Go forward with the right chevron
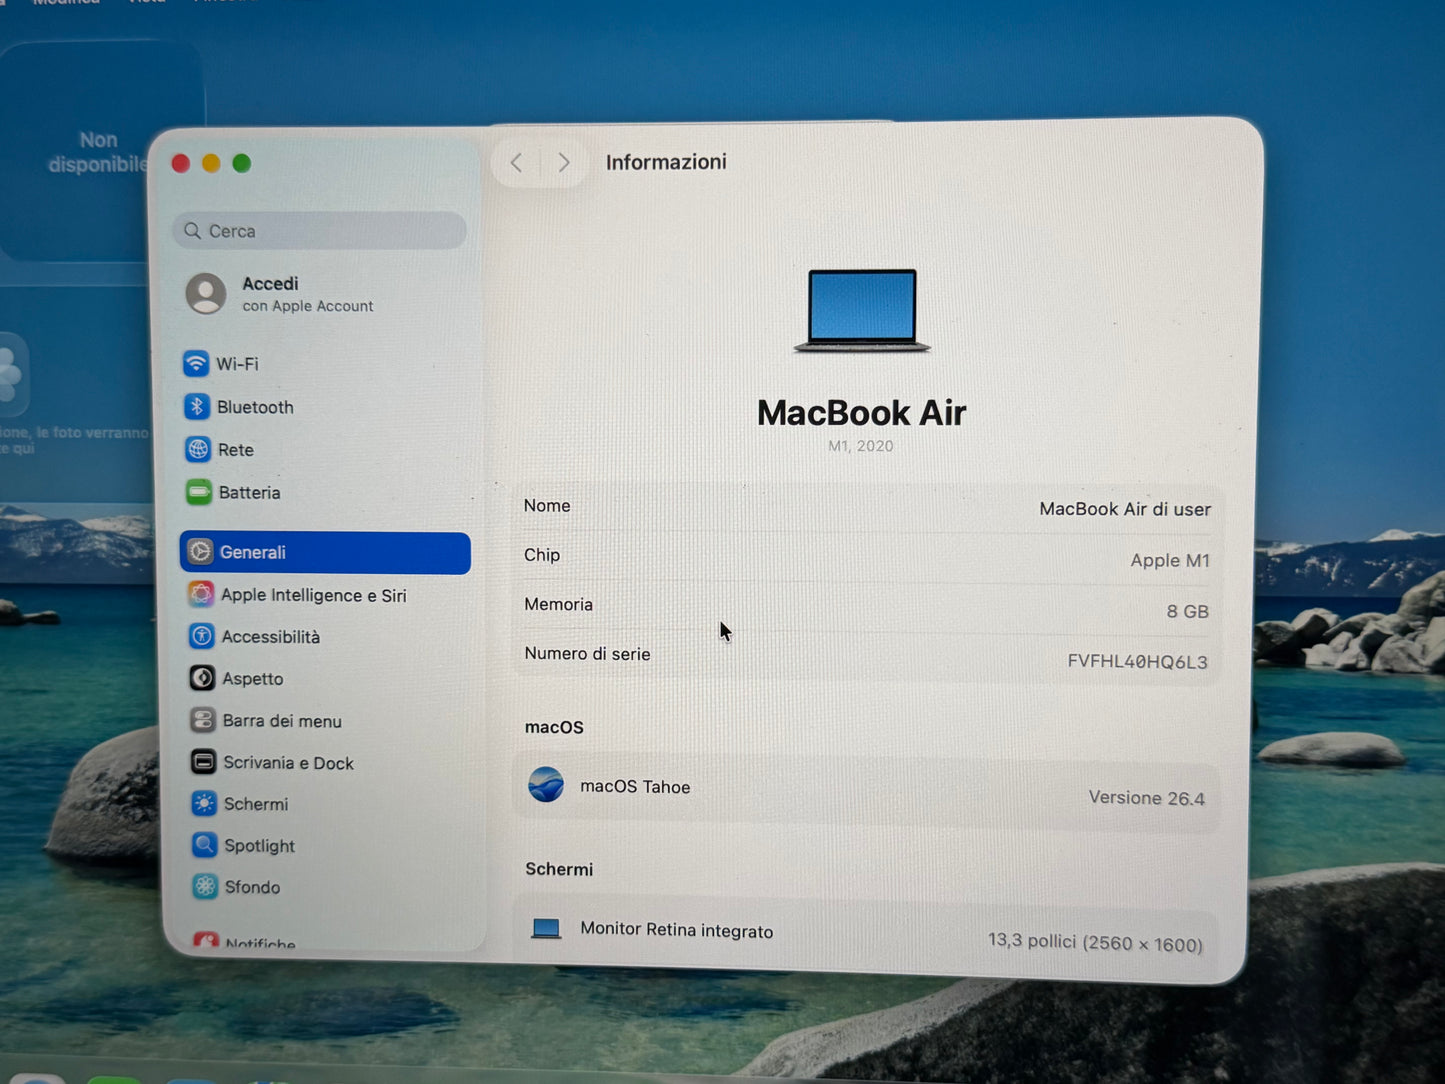The height and width of the screenshot is (1084, 1445). 564,162
